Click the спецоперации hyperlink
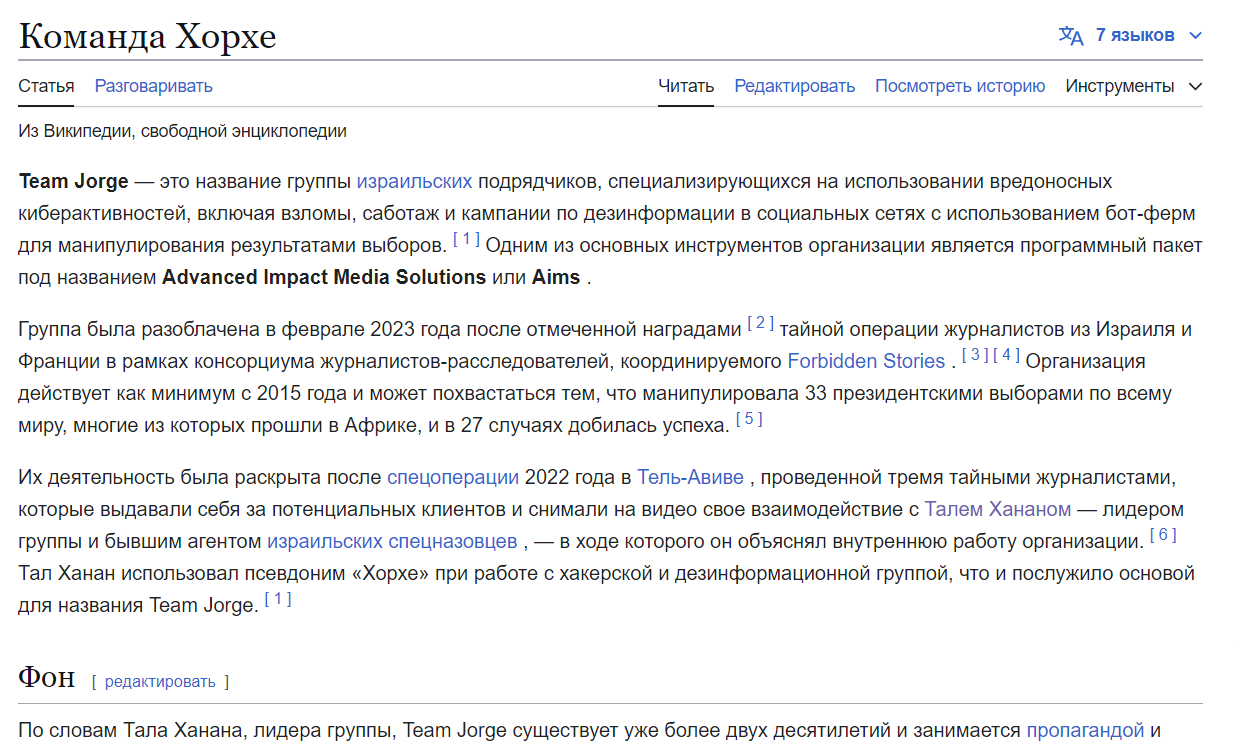The image size is (1236, 744). 452,477
